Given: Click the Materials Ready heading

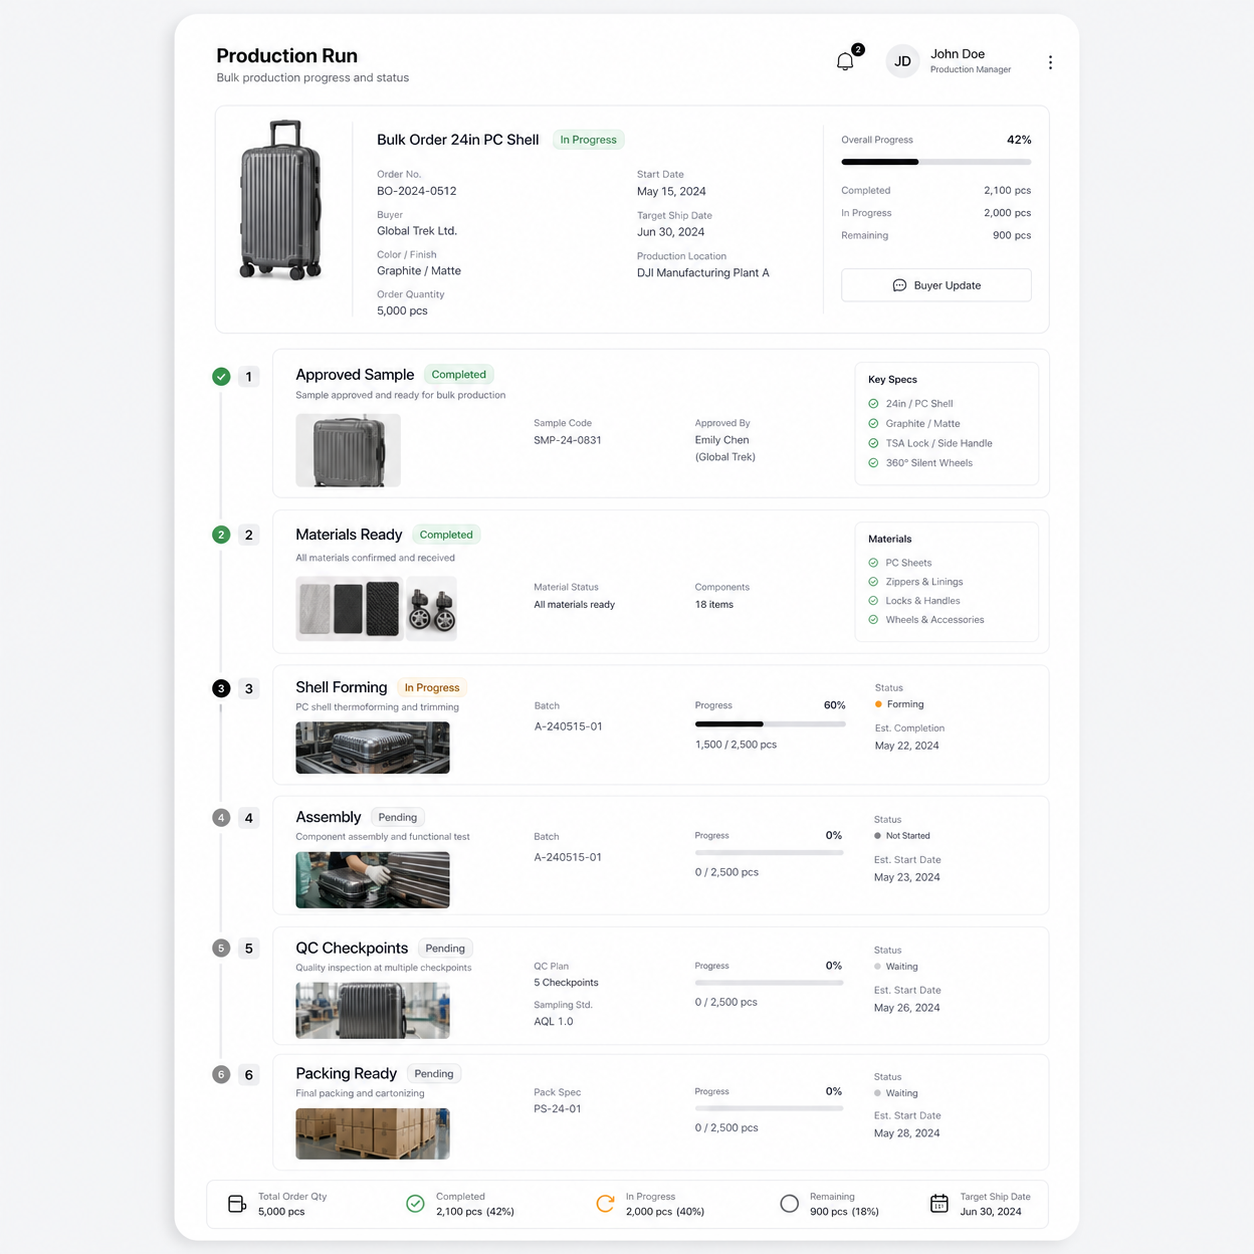Looking at the screenshot, I should pos(349,535).
